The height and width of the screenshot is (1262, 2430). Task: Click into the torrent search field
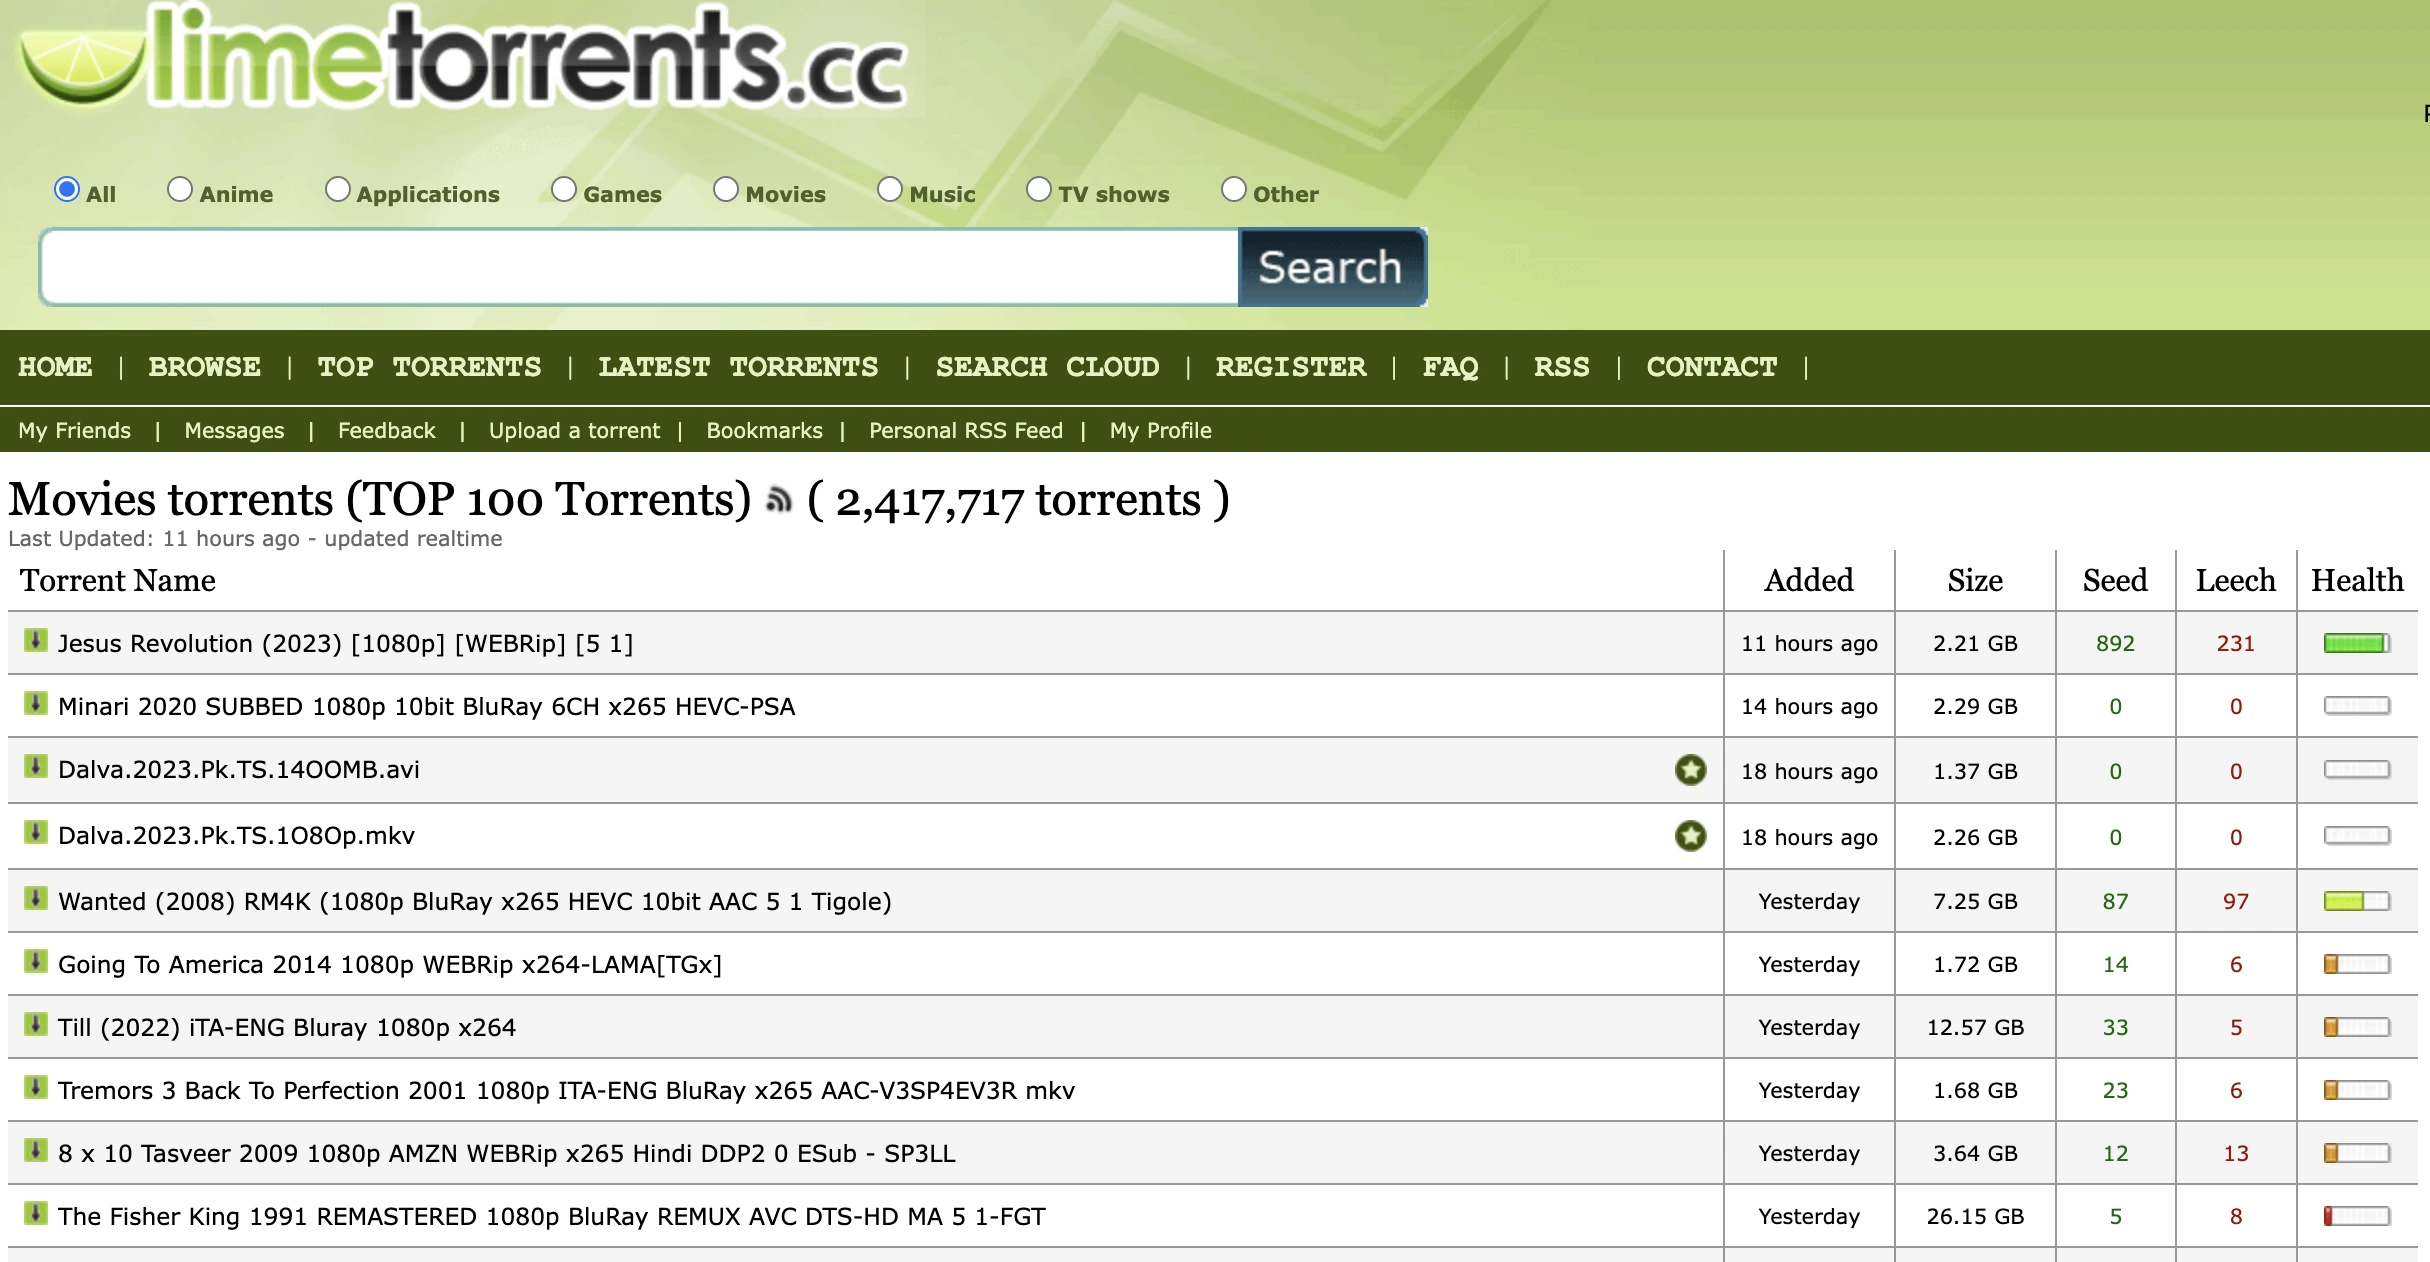pyautogui.click(x=640, y=267)
